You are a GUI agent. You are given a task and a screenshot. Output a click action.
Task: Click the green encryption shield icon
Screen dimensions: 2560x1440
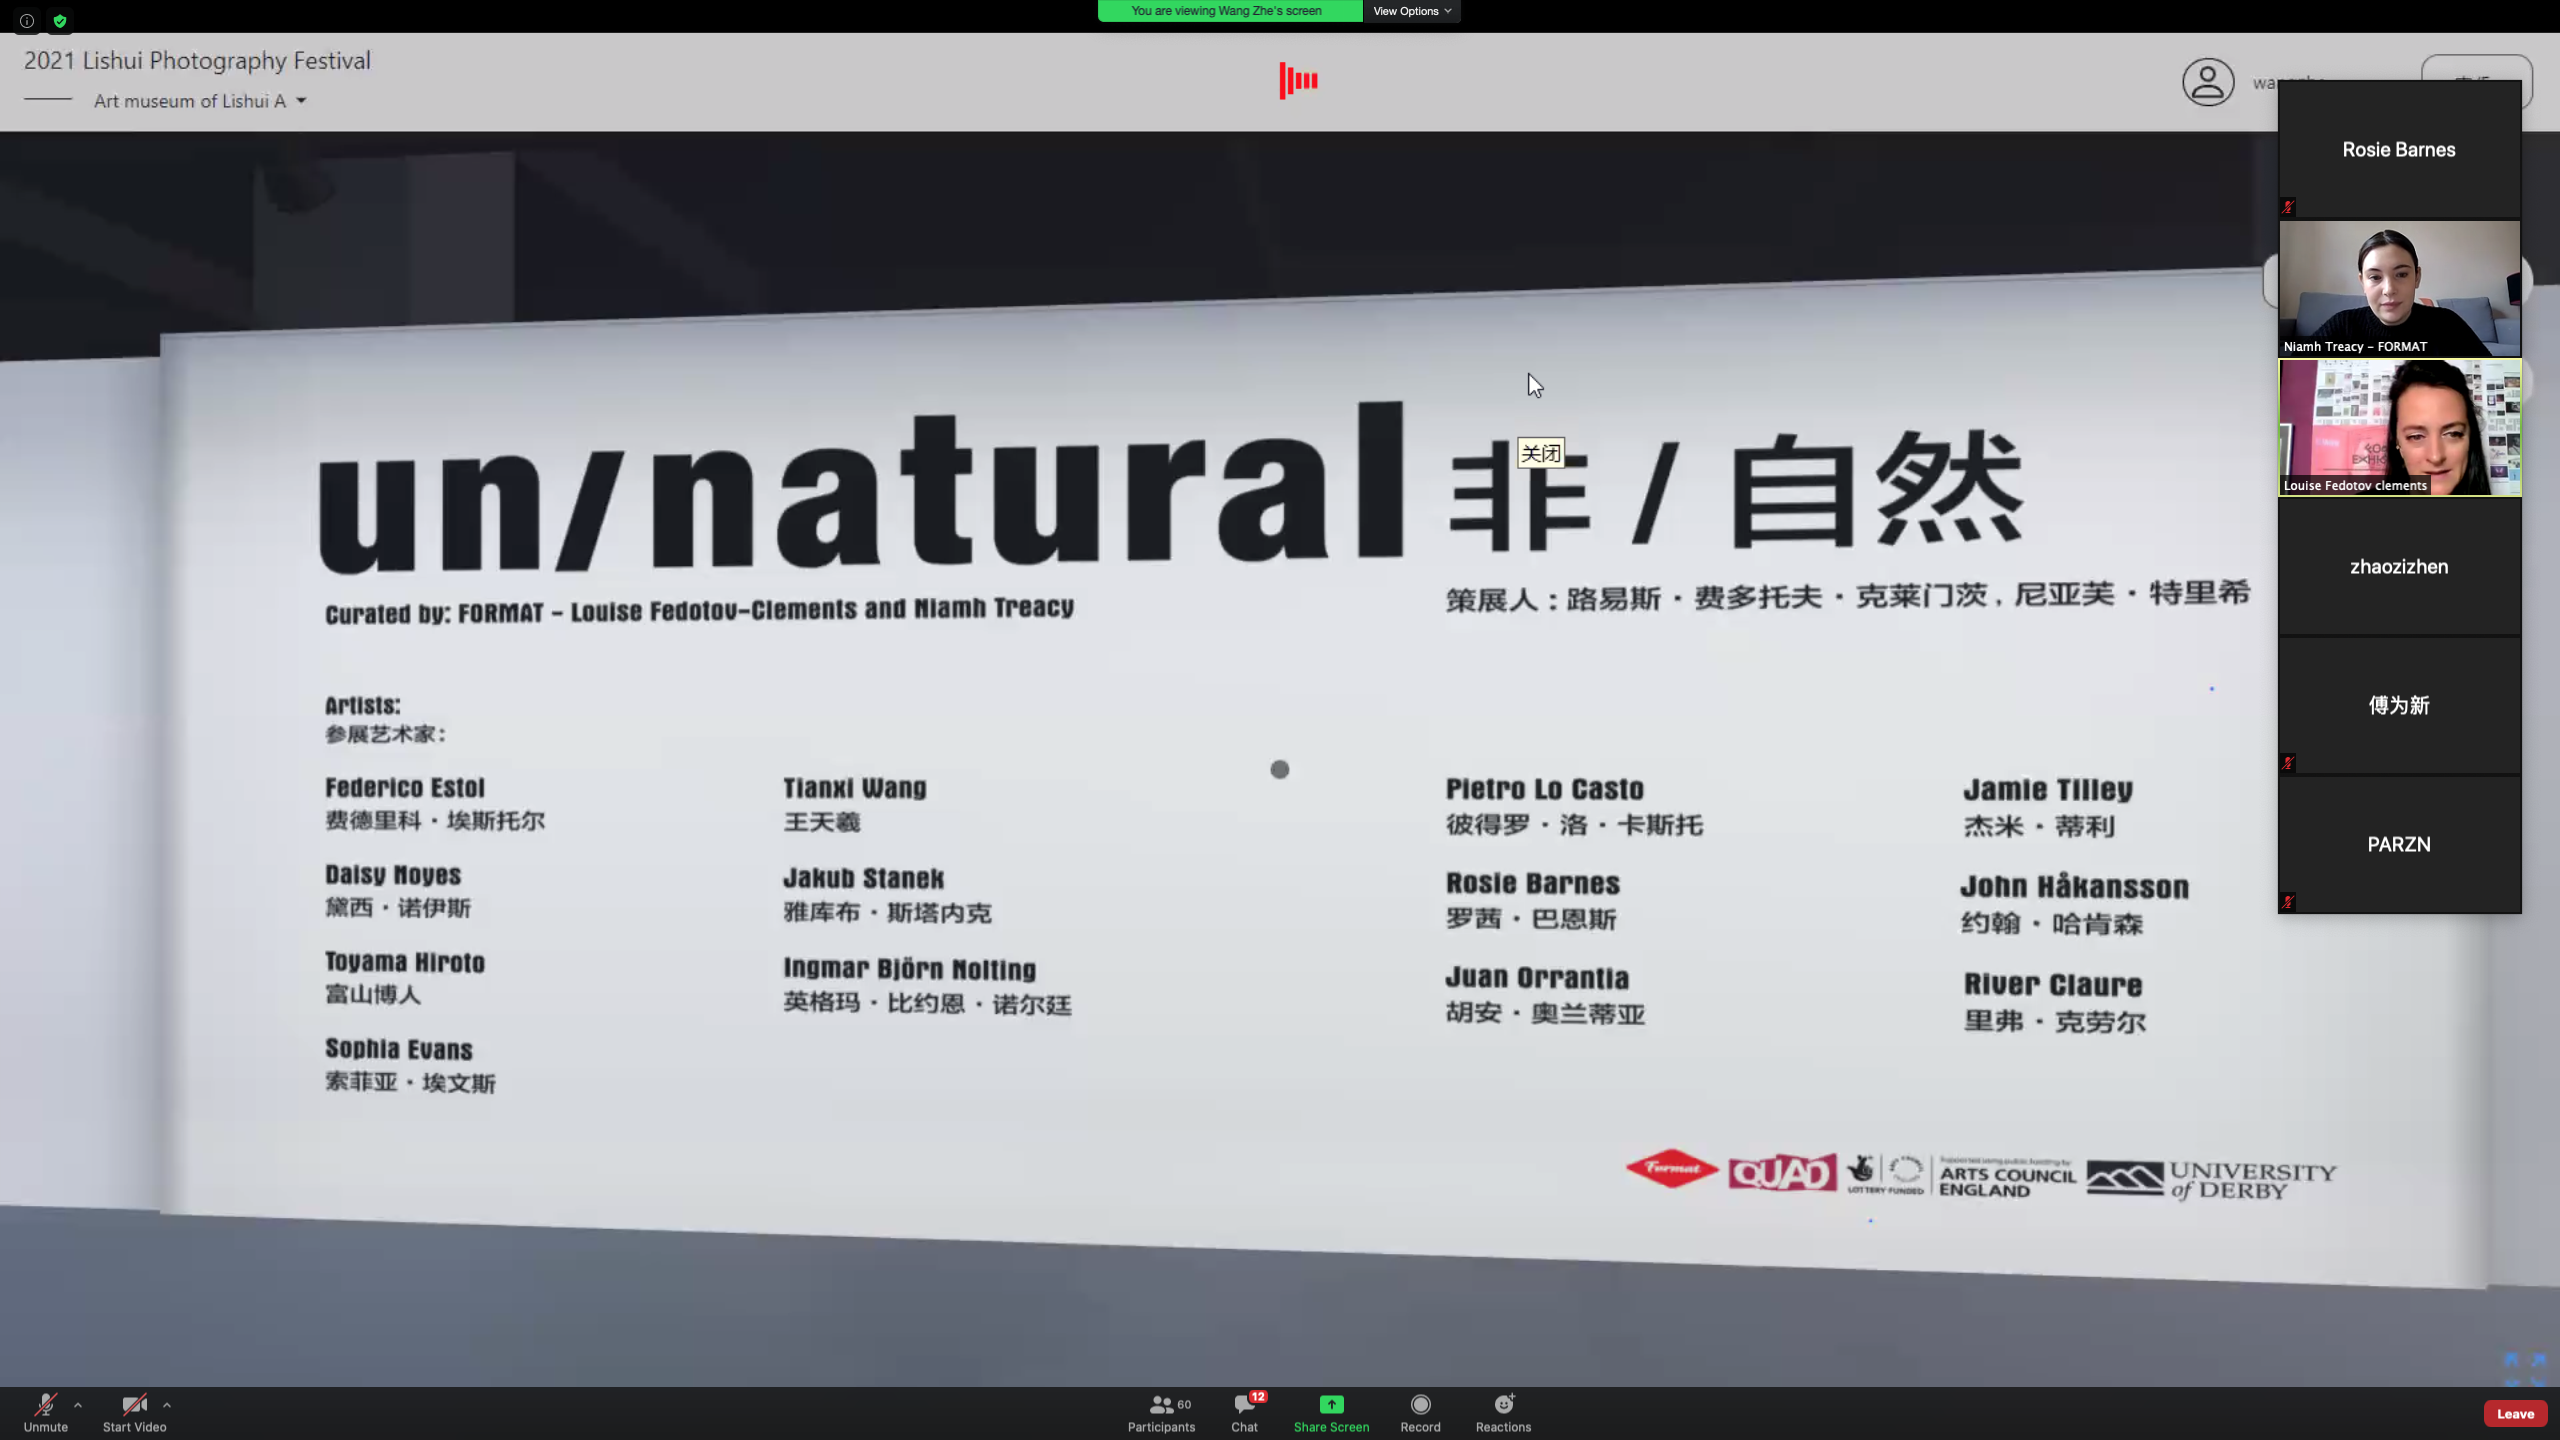point(60,20)
